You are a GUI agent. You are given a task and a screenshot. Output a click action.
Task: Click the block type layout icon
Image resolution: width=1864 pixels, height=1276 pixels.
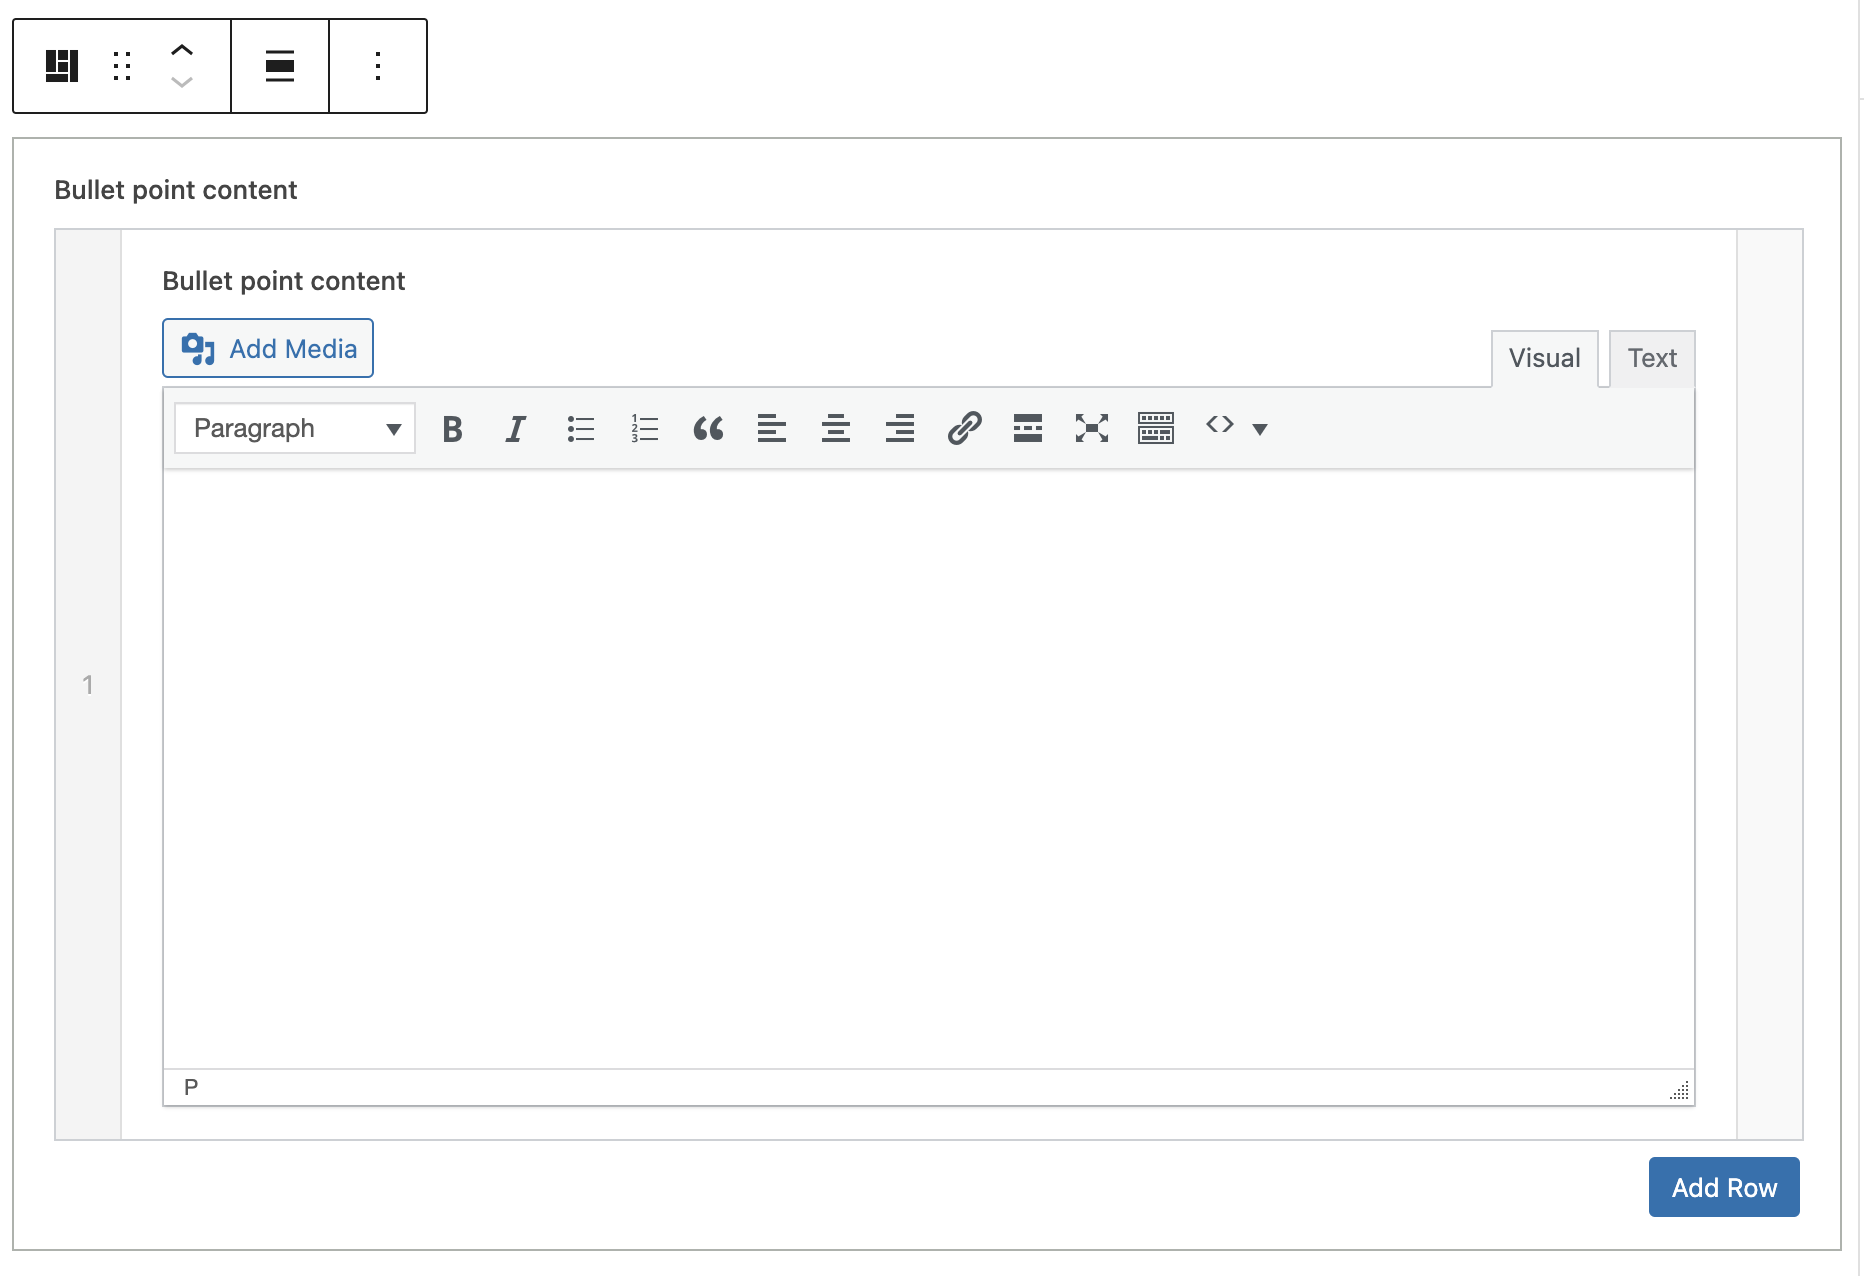62,66
